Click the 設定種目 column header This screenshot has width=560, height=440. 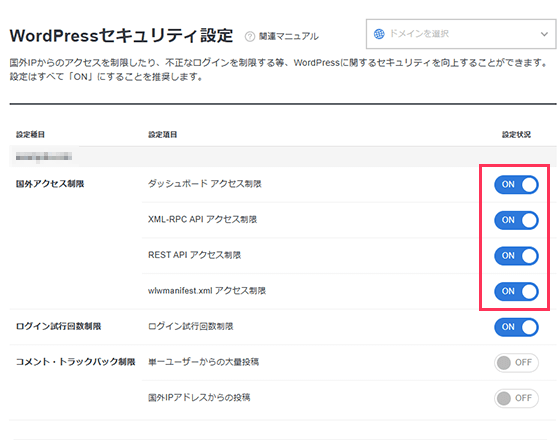(30, 135)
